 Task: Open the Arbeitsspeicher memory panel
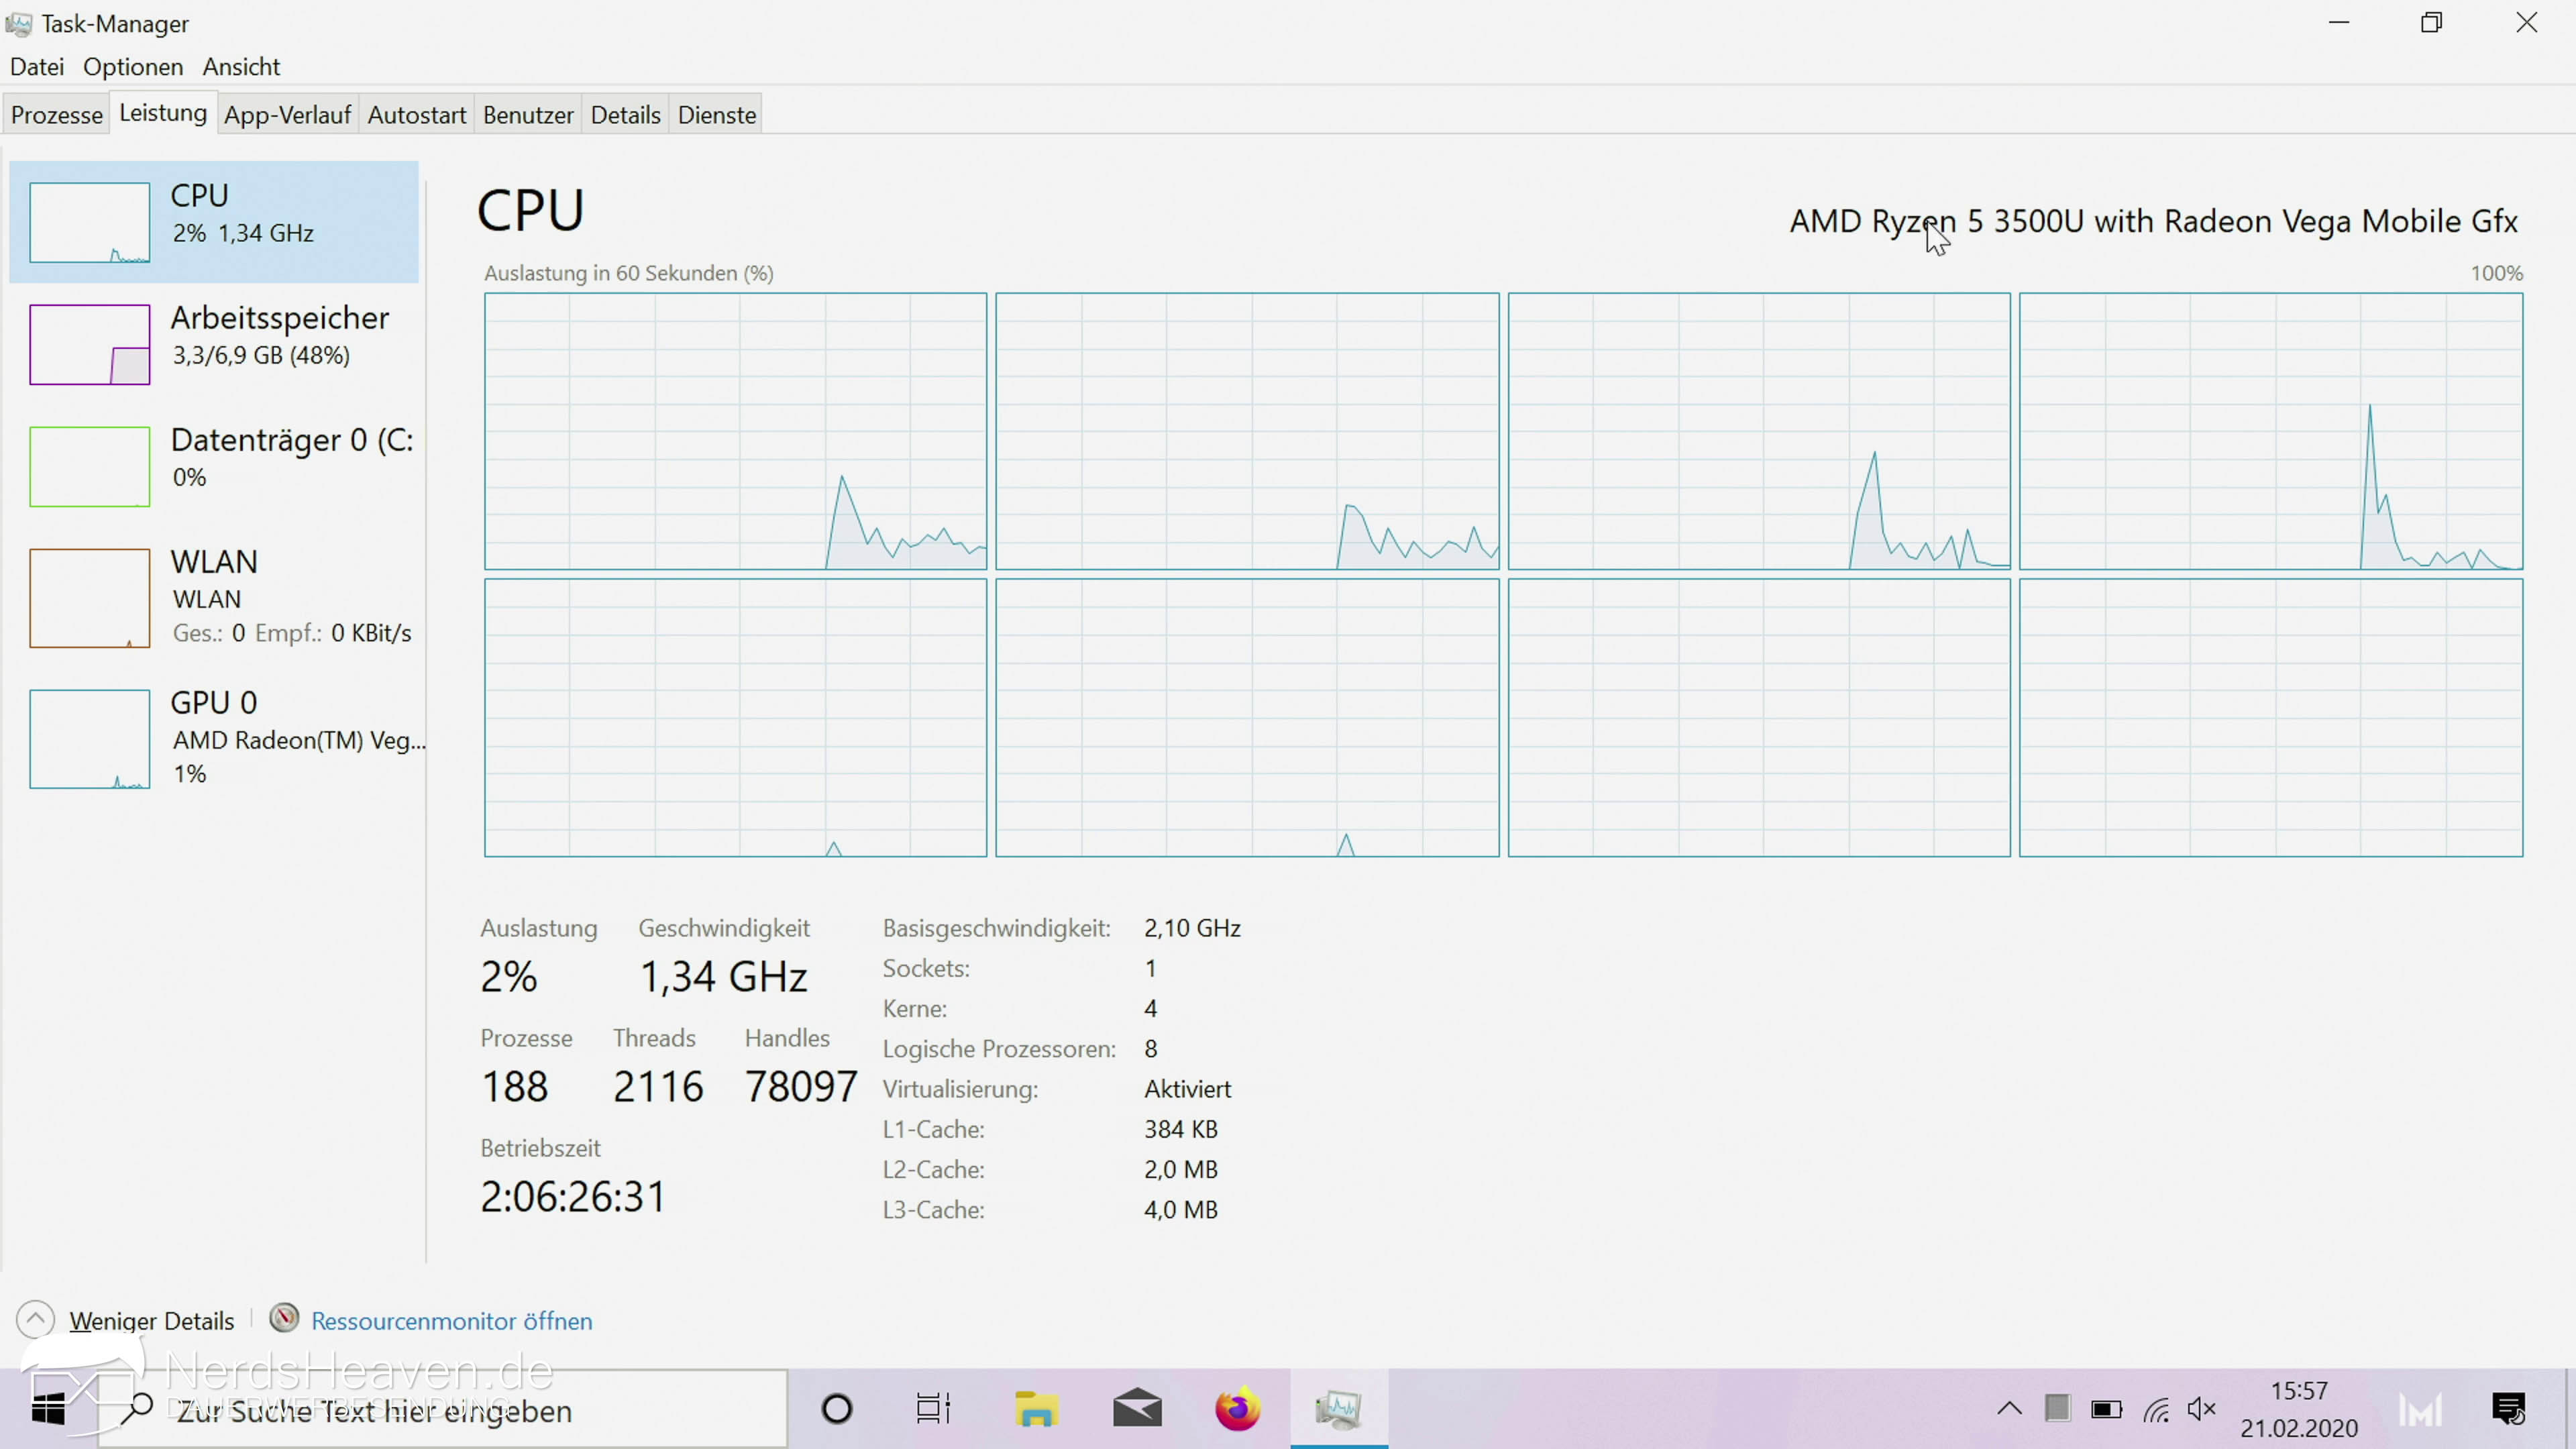(214, 344)
